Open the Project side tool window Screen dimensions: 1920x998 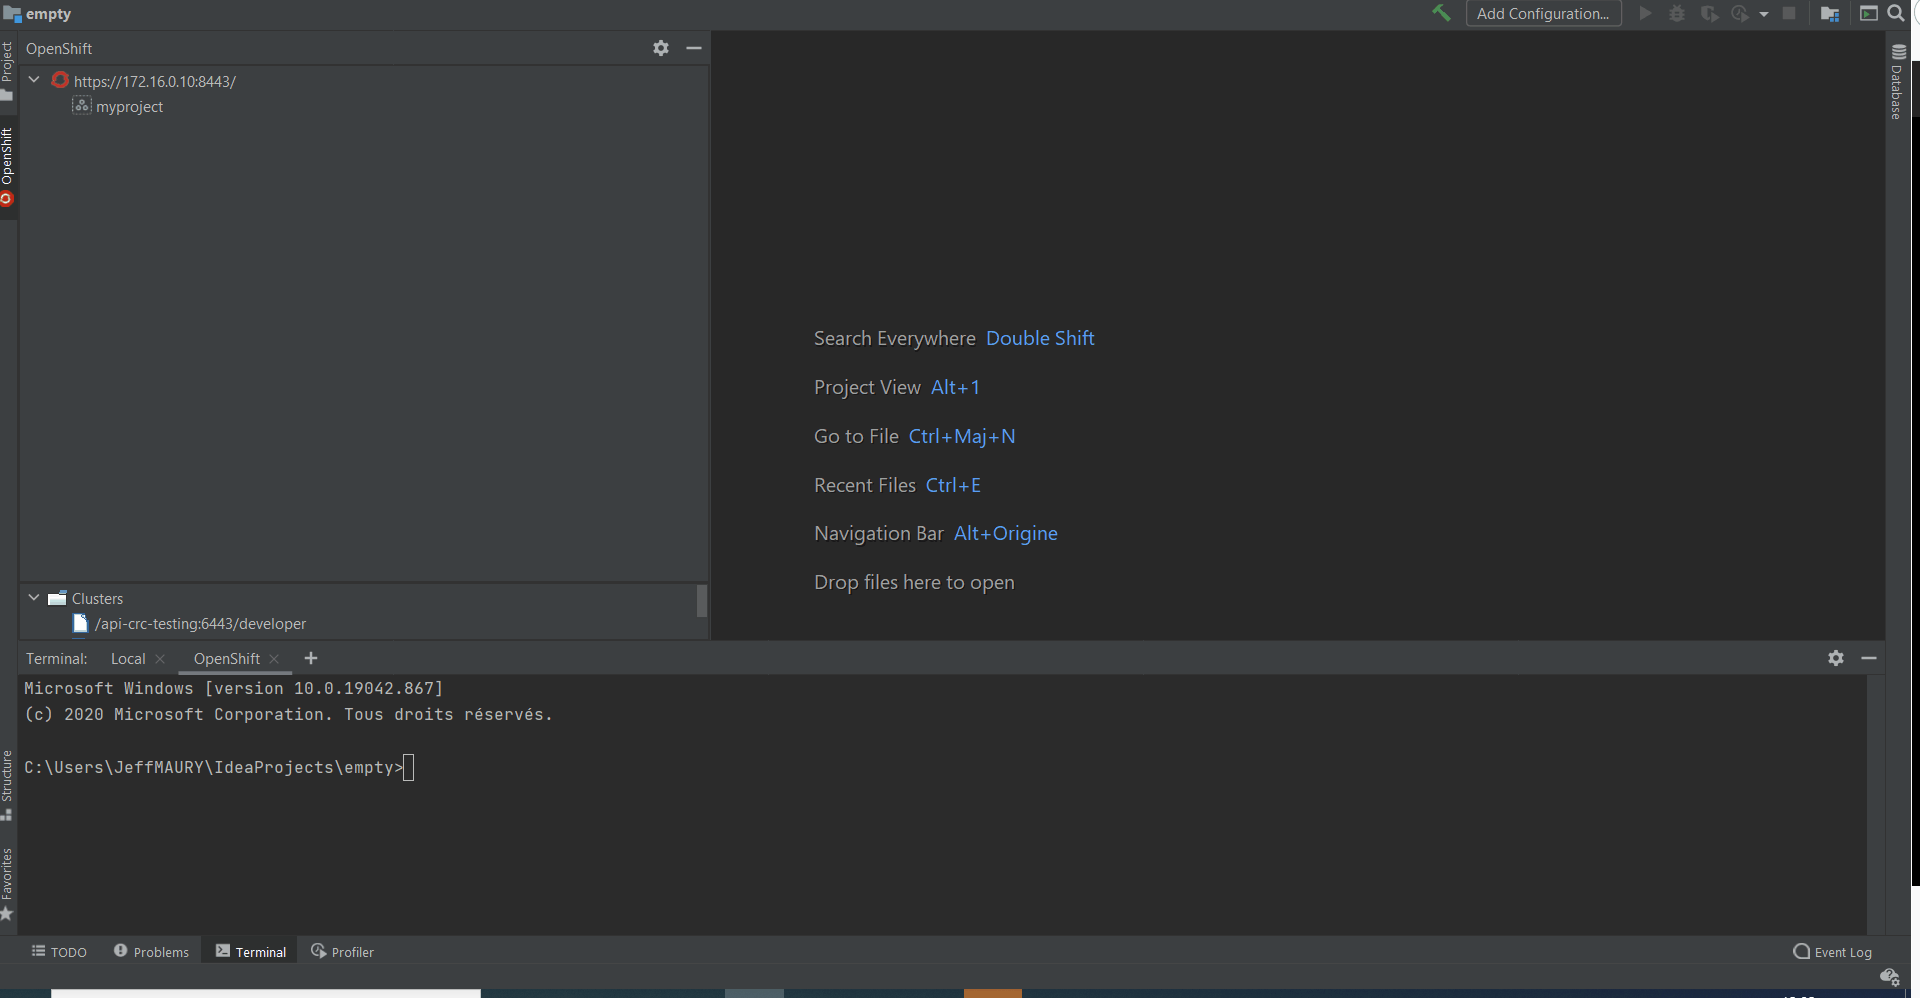pos(7,72)
